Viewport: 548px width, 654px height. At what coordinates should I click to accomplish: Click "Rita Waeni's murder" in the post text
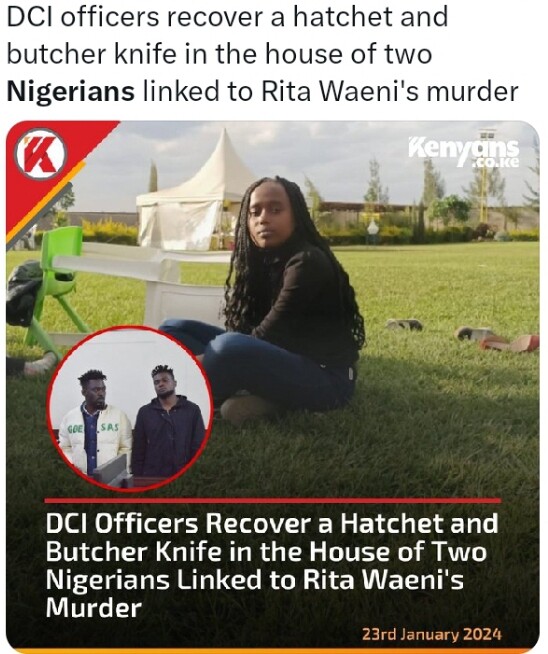(x=390, y=91)
